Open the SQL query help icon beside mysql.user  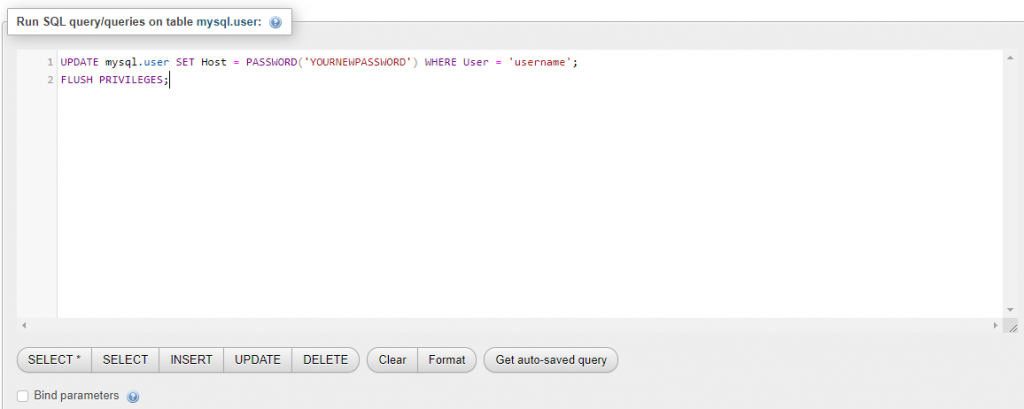(276, 22)
